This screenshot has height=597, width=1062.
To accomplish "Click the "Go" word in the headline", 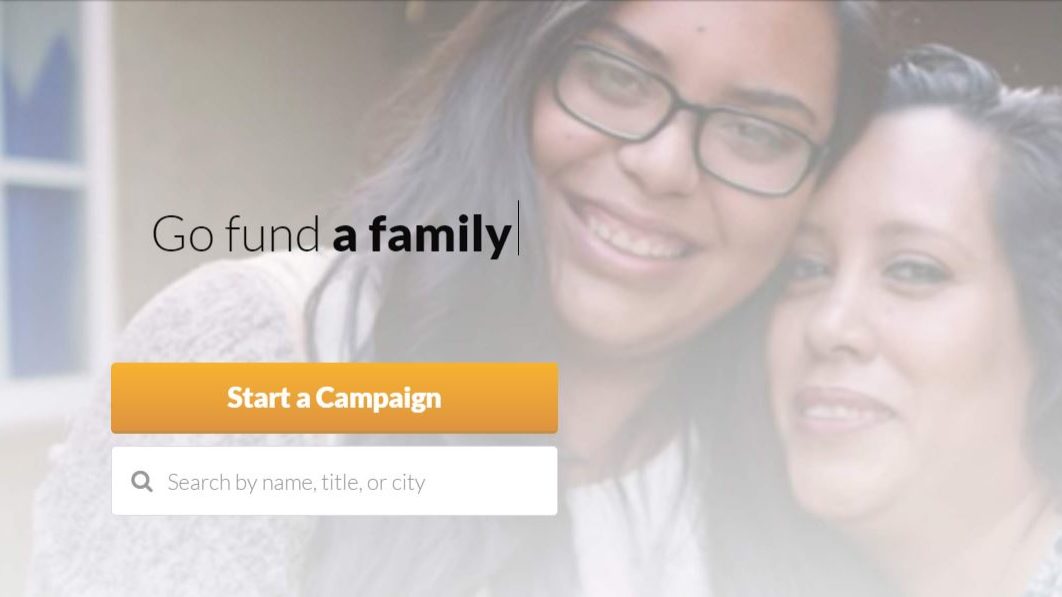I will 182,234.
